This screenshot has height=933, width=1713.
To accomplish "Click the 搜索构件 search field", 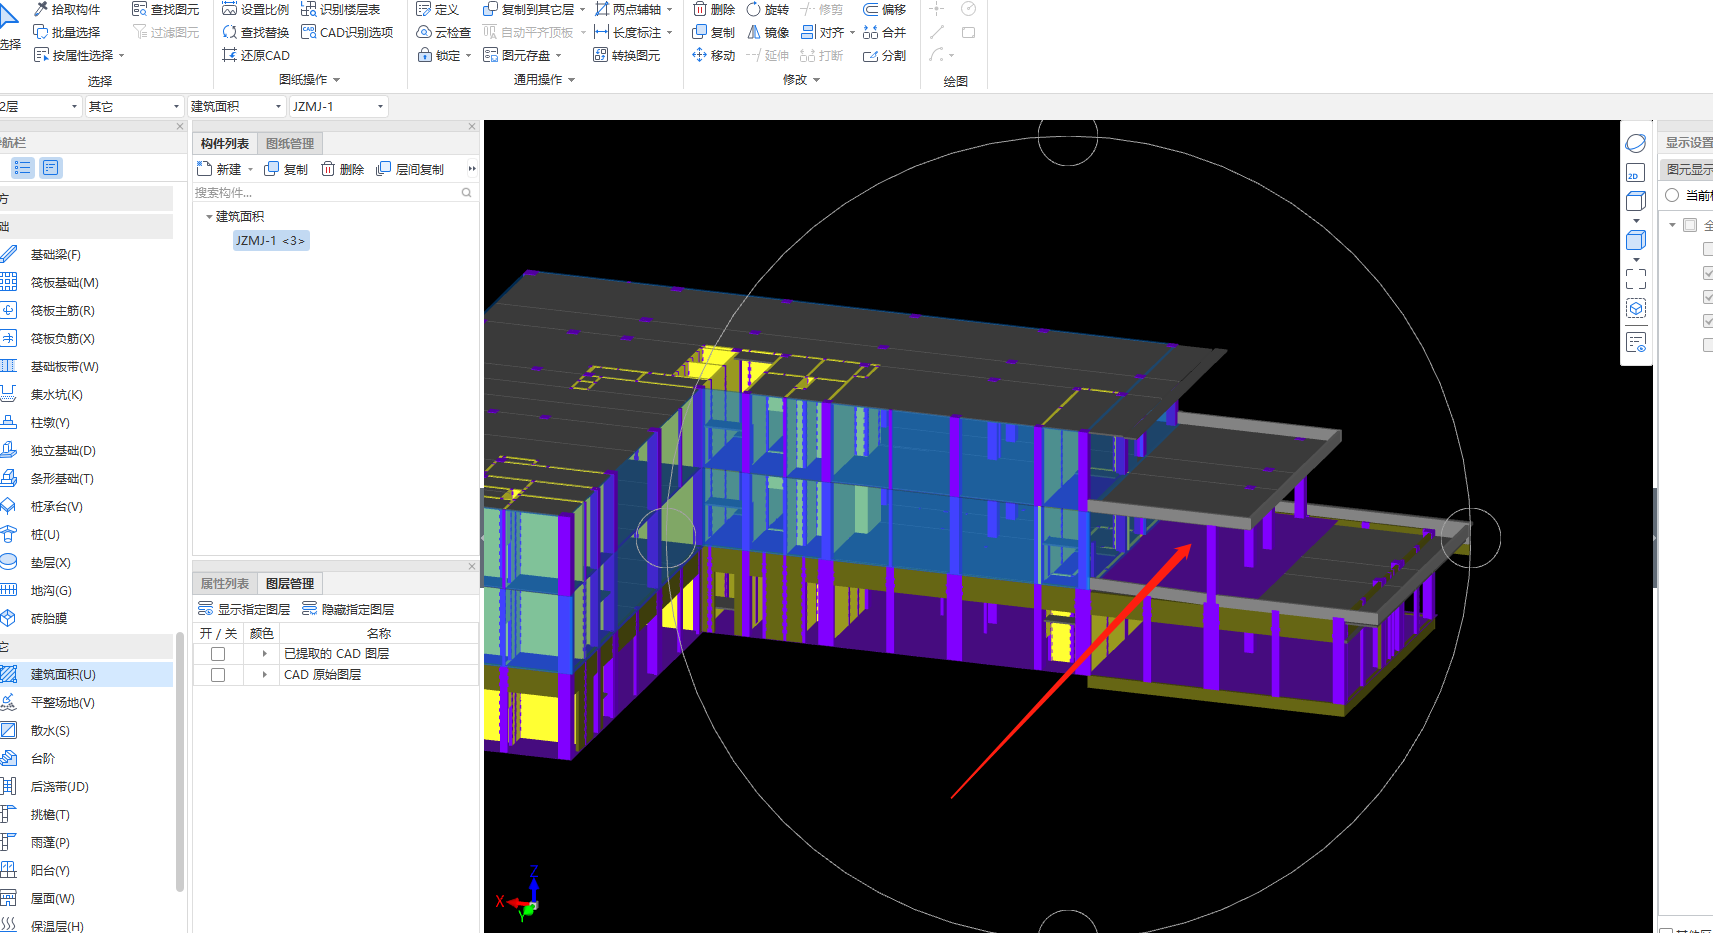I will [334, 192].
